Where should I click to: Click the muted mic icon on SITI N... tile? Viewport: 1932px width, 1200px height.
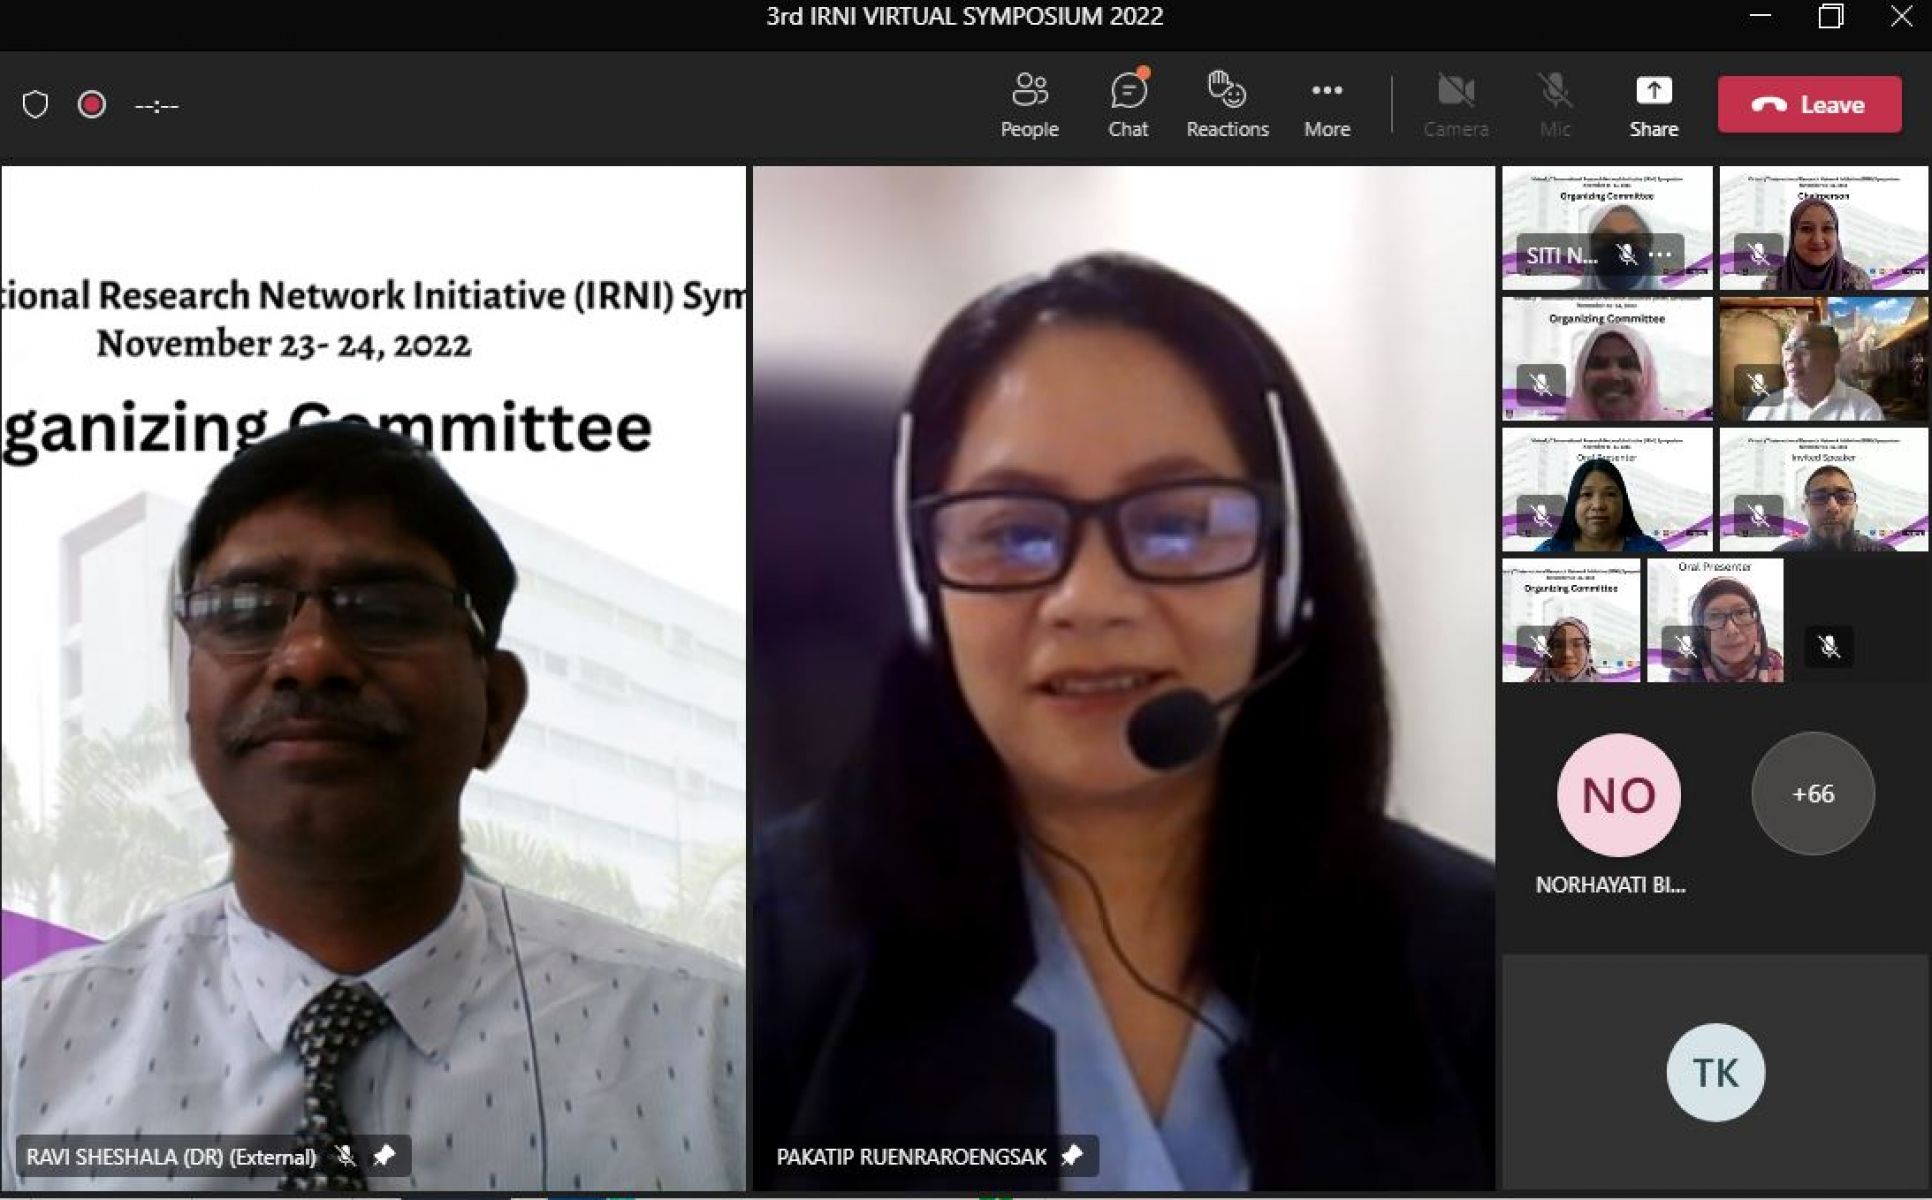(x=1627, y=254)
